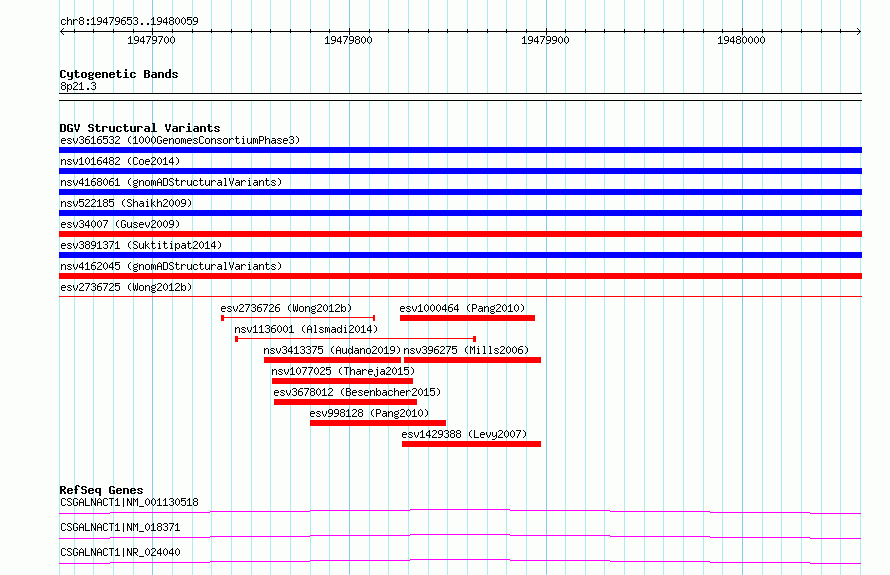Click the blue bar of nsv1016482
The height and width of the screenshot is (575, 890).
tap(460, 171)
